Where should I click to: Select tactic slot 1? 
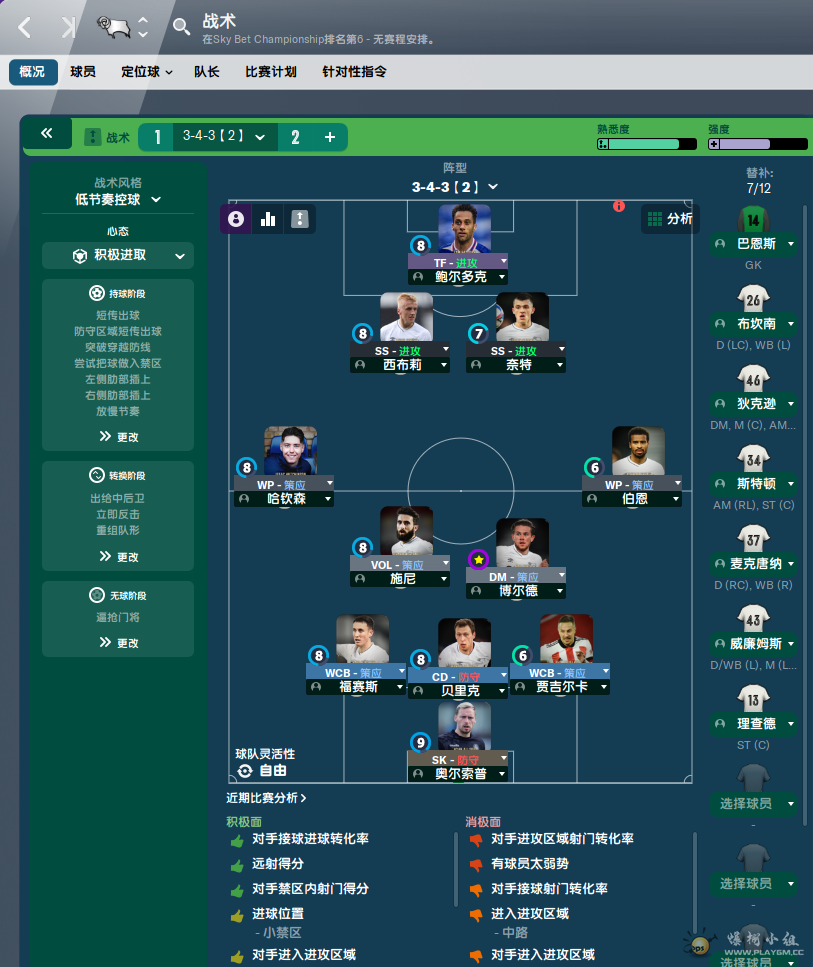[157, 137]
